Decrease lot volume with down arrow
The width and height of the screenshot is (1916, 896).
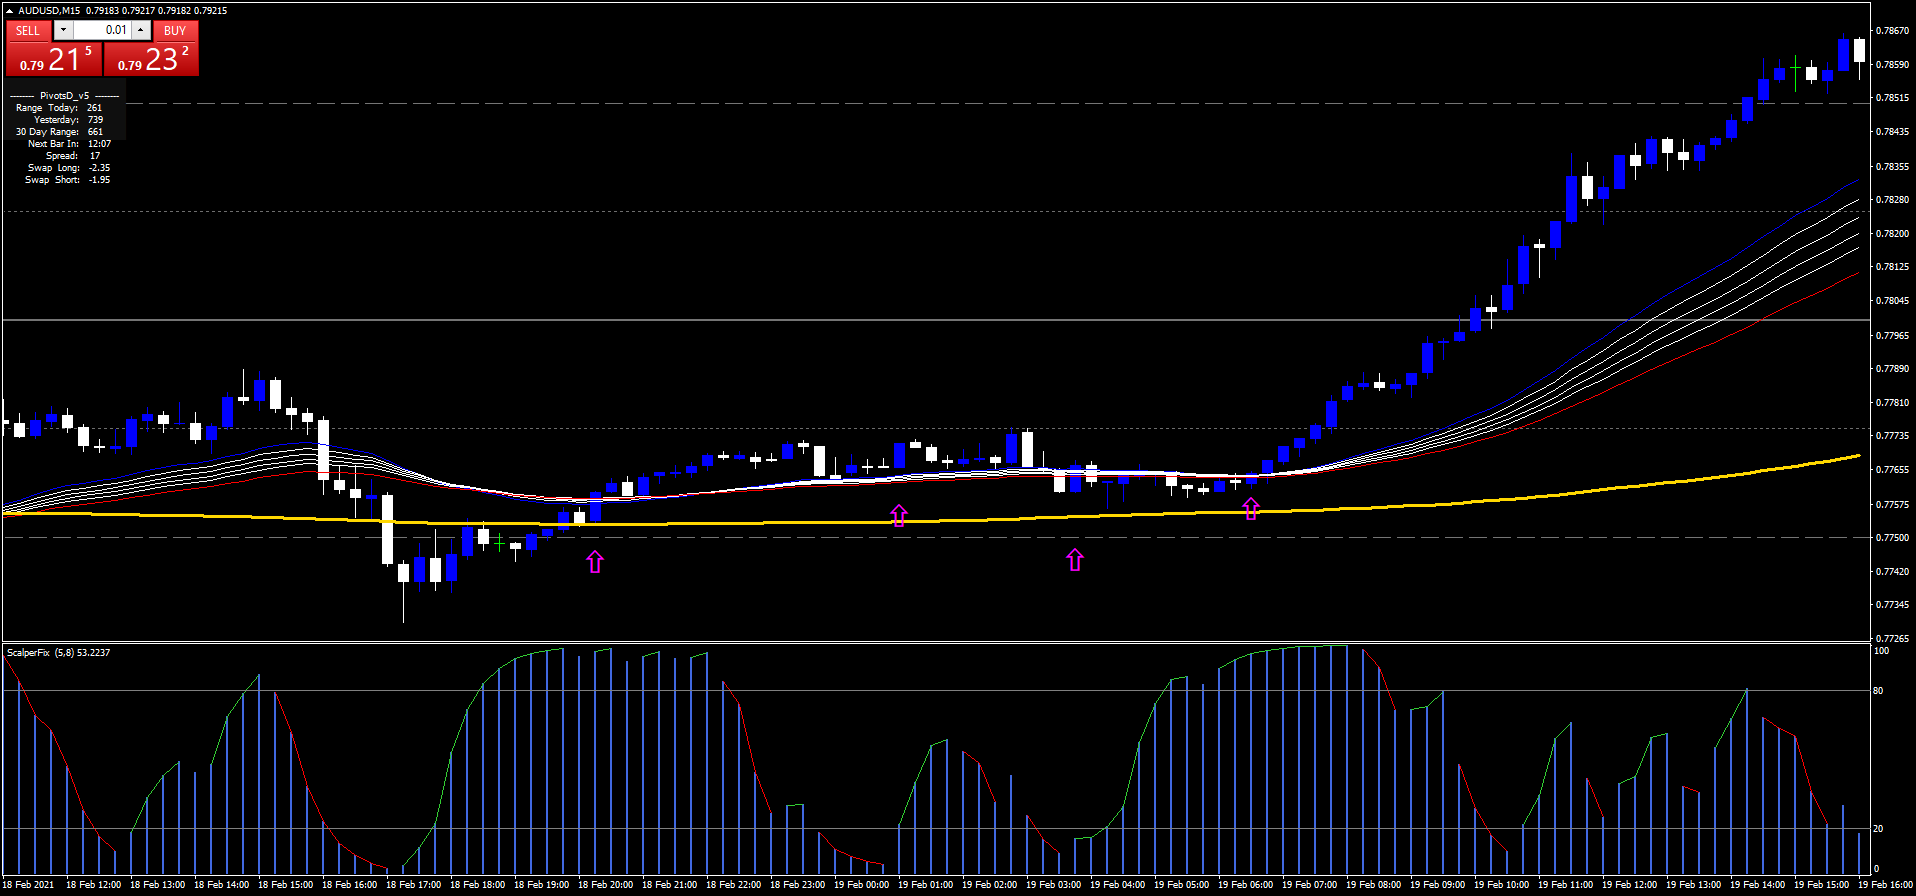click(63, 31)
